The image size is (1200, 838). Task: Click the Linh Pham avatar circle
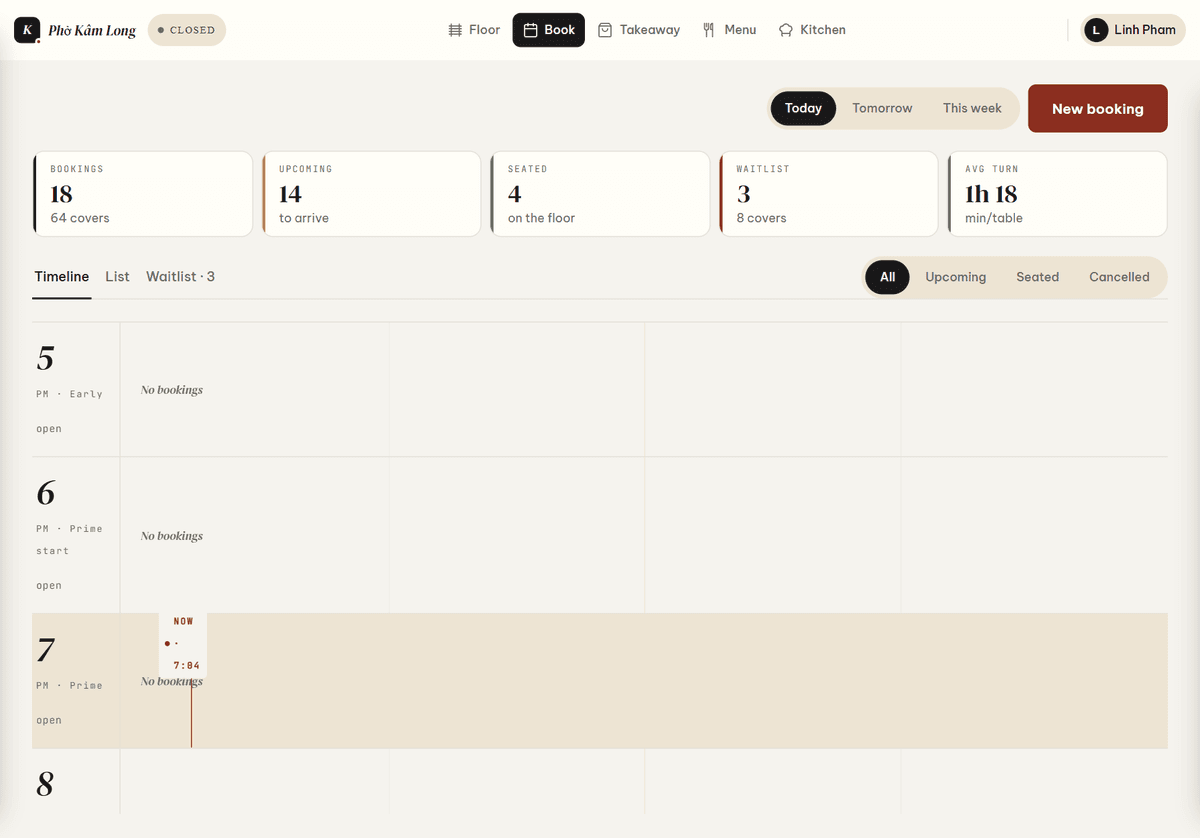click(1096, 30)
